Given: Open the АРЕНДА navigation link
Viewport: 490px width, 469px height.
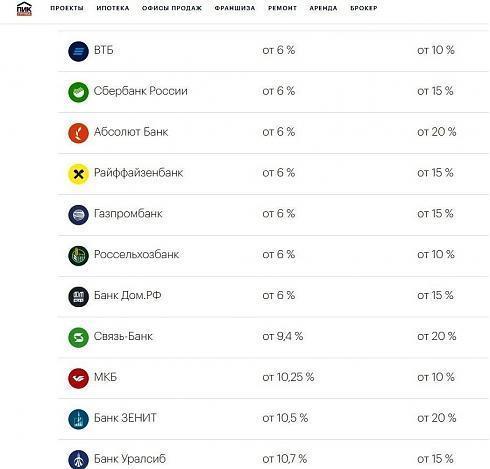Looking at the screenshot, I should tap(323, 8).
